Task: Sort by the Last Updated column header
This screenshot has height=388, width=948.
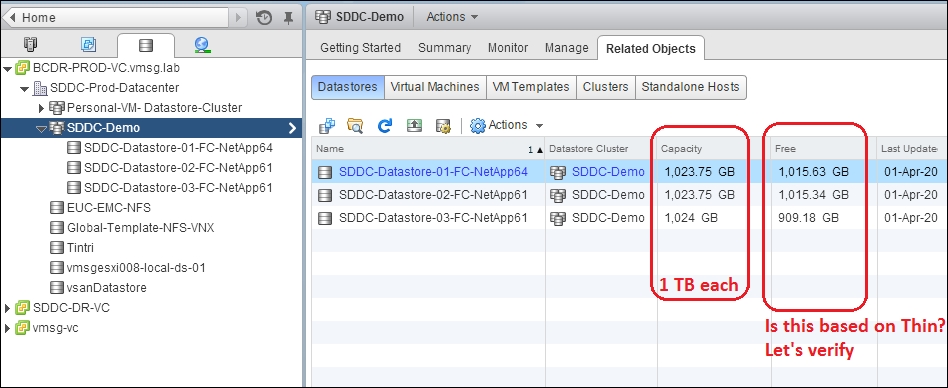Action: point(912,149)
